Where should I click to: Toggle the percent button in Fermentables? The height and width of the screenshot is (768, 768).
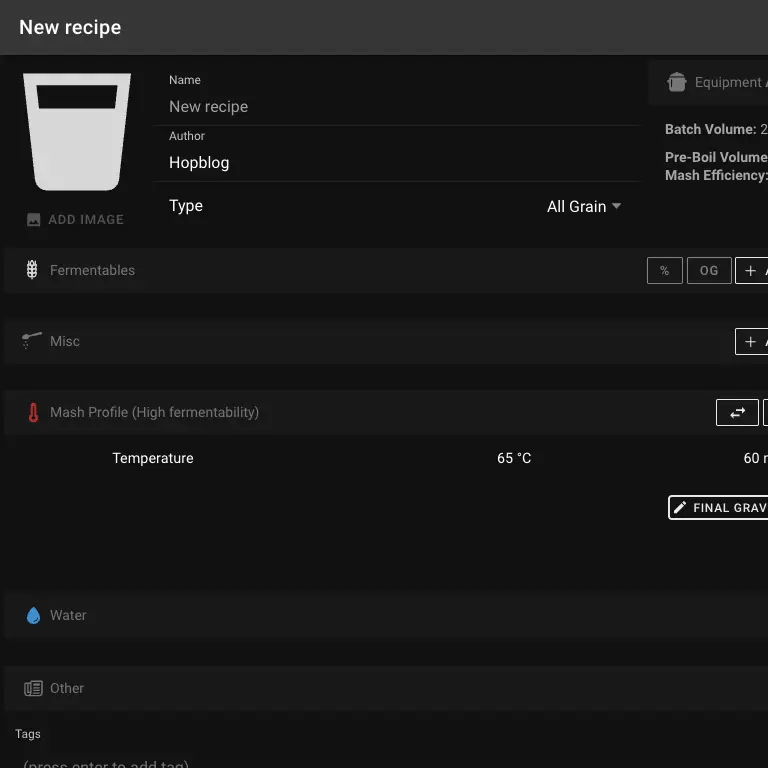tap(664, 271)
